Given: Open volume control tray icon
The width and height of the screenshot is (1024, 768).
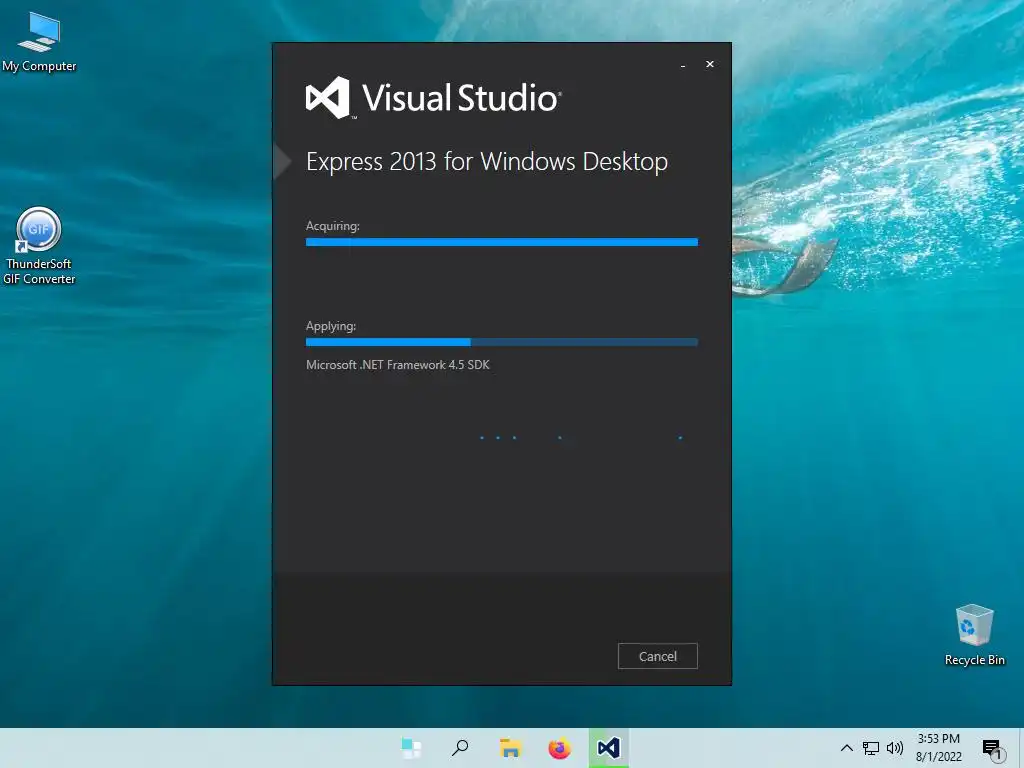Looking at the screenshot, I should click(895, 748).
